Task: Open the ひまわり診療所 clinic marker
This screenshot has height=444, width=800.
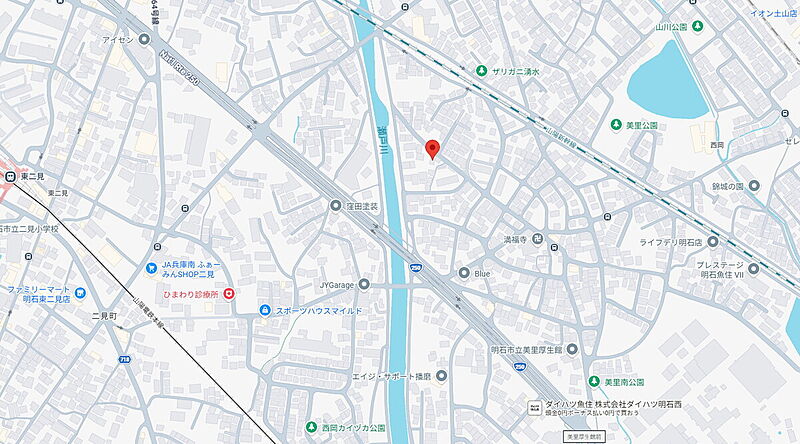Action: point(229,294)
